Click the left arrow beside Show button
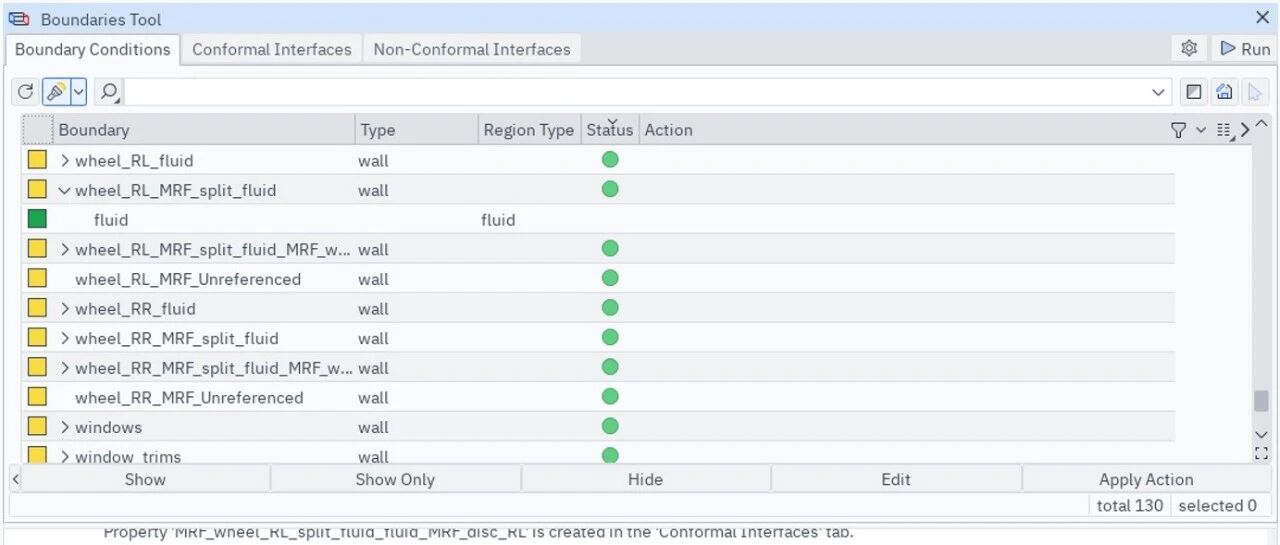 pyautogui.click(x=15, y=479)
